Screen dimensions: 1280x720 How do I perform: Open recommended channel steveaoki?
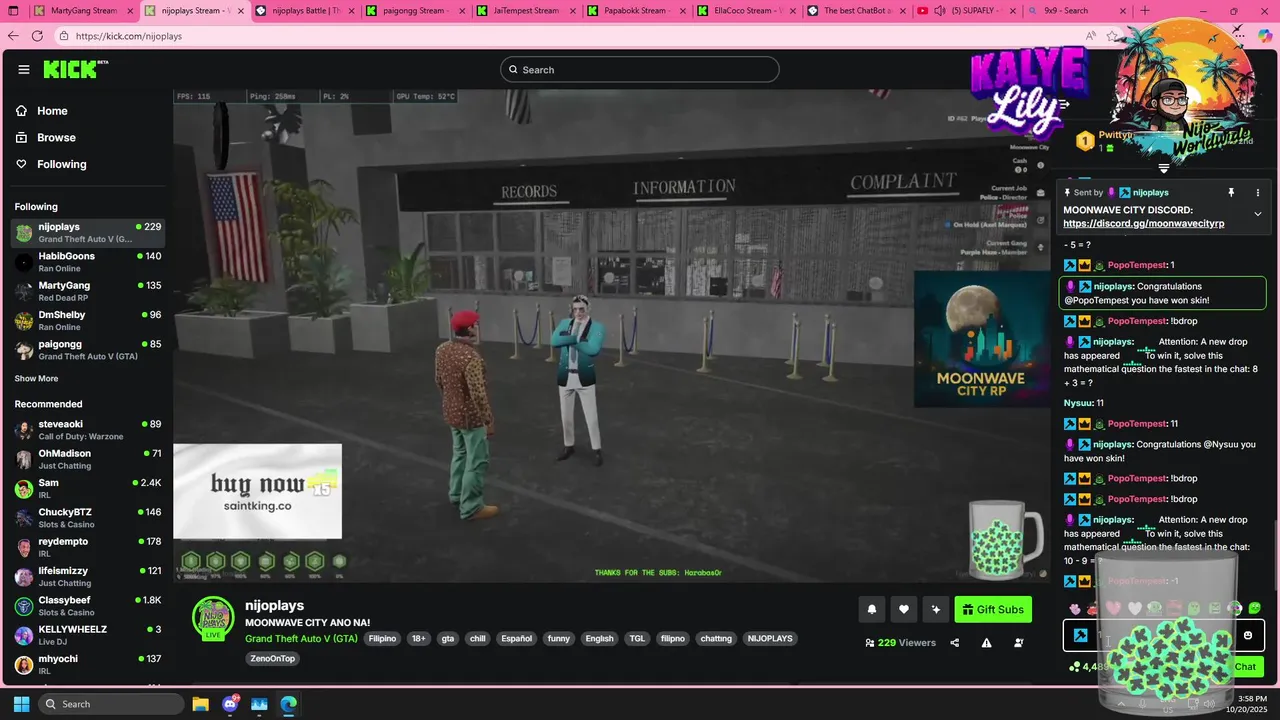(88, 430)
